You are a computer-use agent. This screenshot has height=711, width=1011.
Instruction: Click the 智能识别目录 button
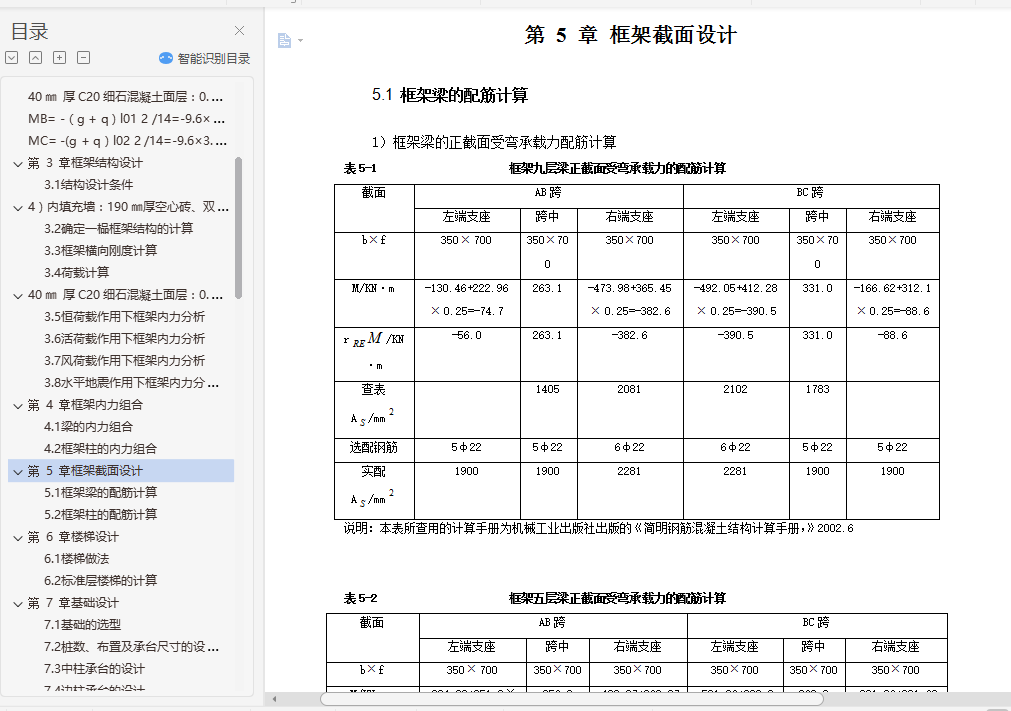point(205,58)
